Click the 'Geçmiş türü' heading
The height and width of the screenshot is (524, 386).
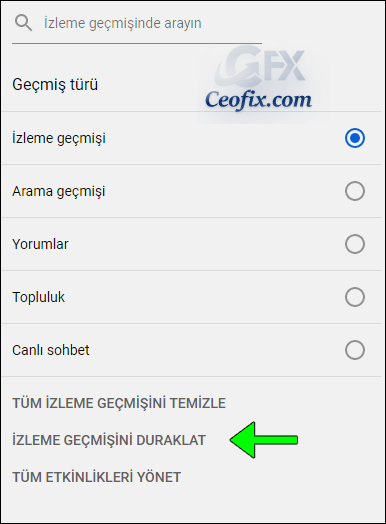pos(55,85)
